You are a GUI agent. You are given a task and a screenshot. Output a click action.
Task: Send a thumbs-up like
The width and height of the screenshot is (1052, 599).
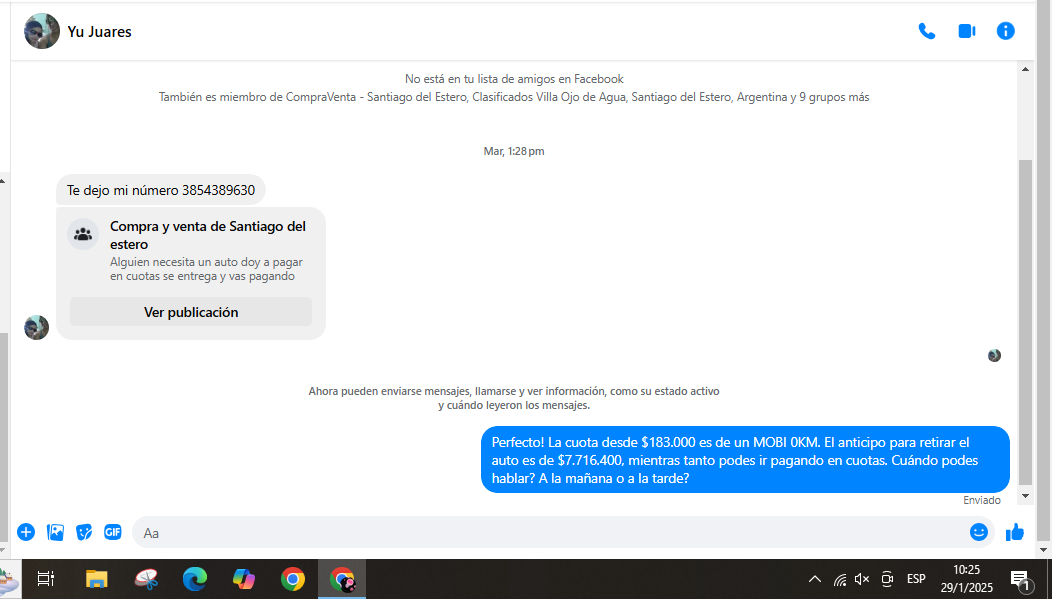(x=1015, y=532)
